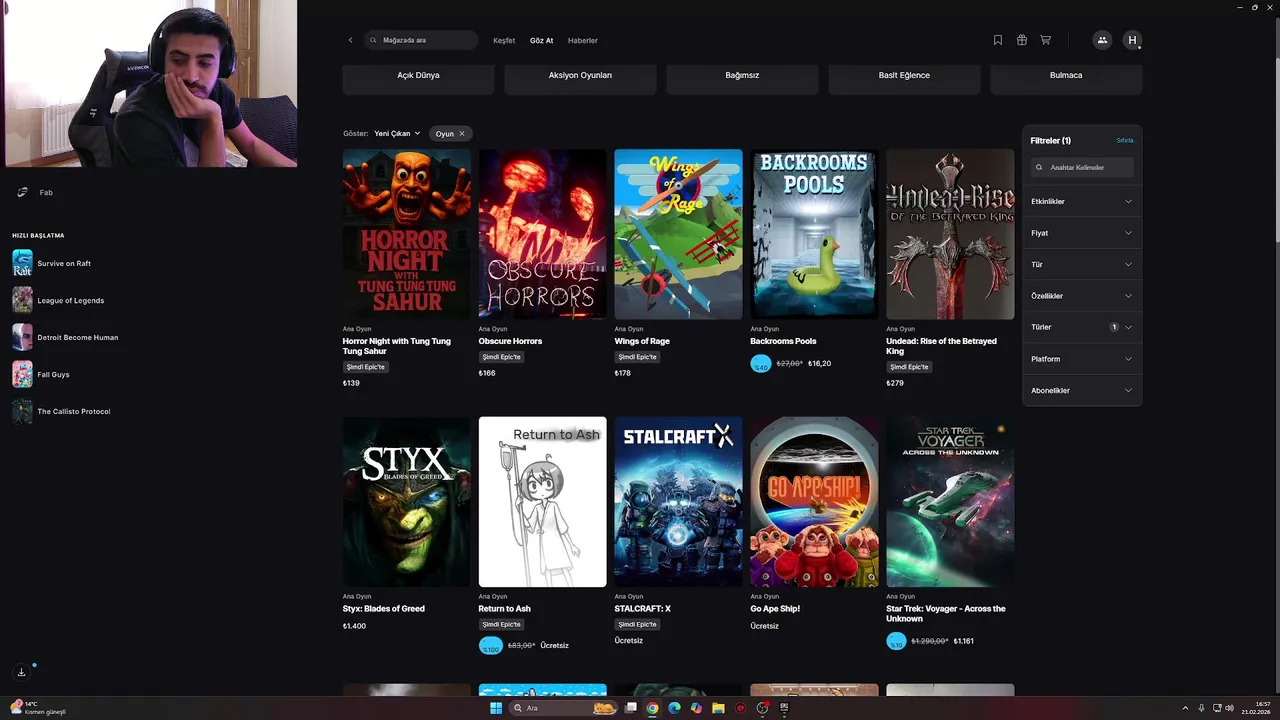Open the STALCRAFT X cover
Image resolution: width=1280 pixels, height=720 pixels.
(678, 502)
